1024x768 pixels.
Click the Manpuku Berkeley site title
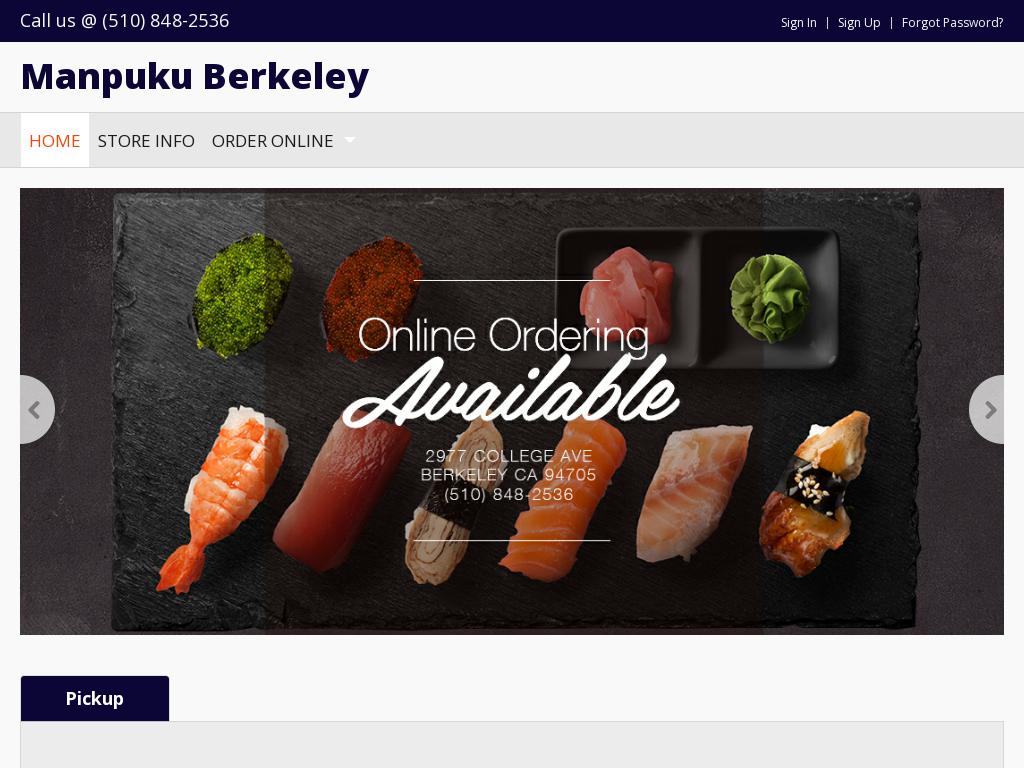click(x=195, y=76)
